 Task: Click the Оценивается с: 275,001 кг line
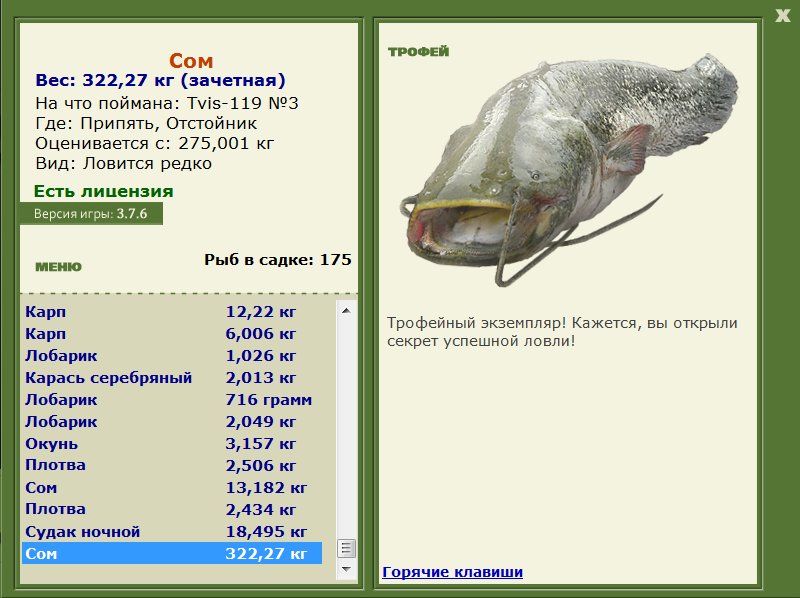coord(155,143)
